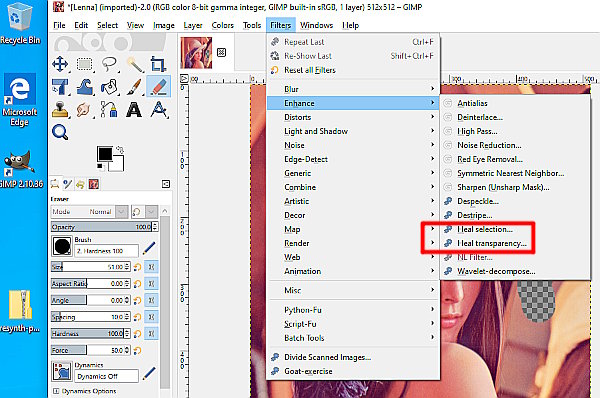Close the Lenna image tab
Viewport: 600px width, 398px height.
coord(221,52)
